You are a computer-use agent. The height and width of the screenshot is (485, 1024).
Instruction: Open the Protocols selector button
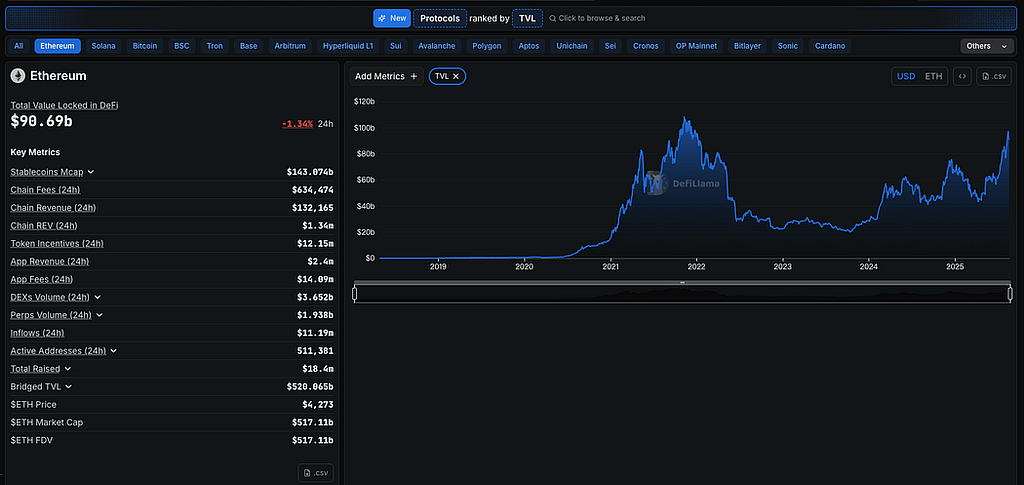click(x=440, y=18)
